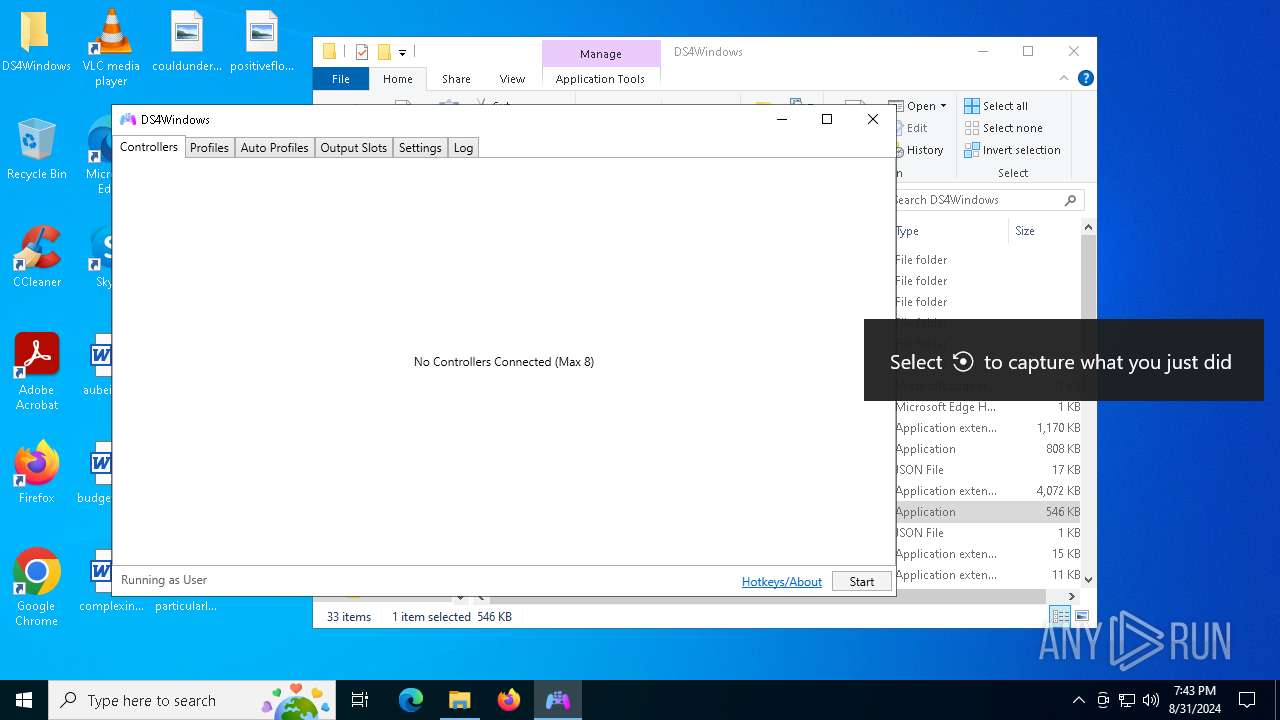Open the Recycle Bin desktop icon
This screenshot has width=1280, height=720.
pyautogui.click(x=36, y=148)
